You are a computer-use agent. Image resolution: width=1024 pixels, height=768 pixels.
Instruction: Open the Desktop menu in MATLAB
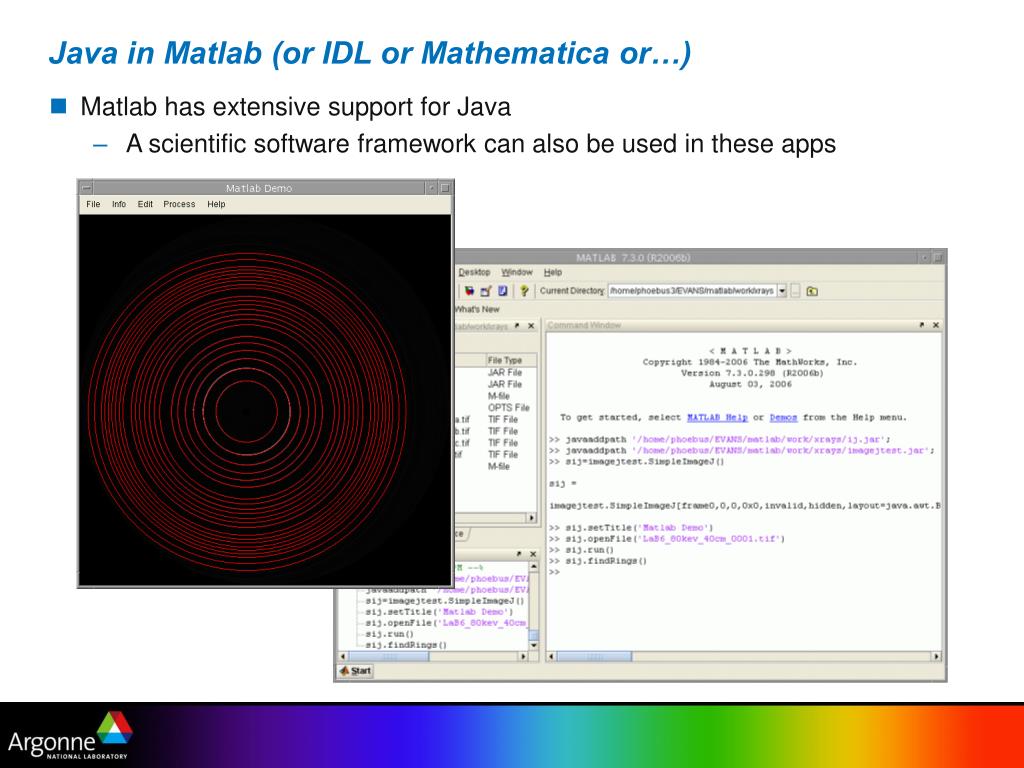(x=474, y=272)
